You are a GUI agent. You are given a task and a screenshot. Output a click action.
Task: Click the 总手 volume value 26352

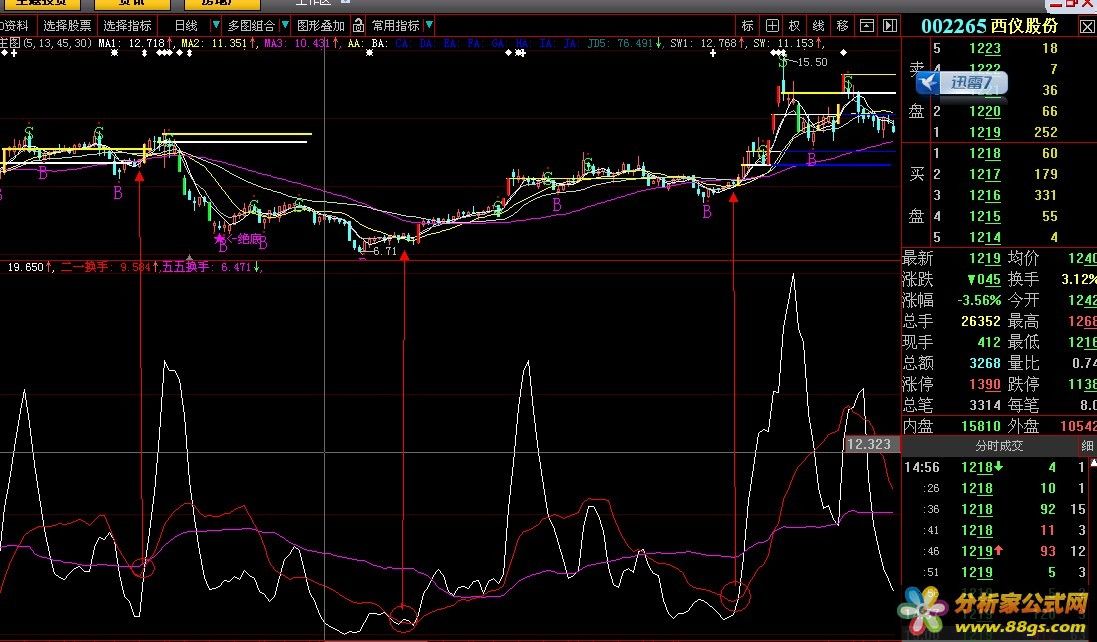click(981, 321)
